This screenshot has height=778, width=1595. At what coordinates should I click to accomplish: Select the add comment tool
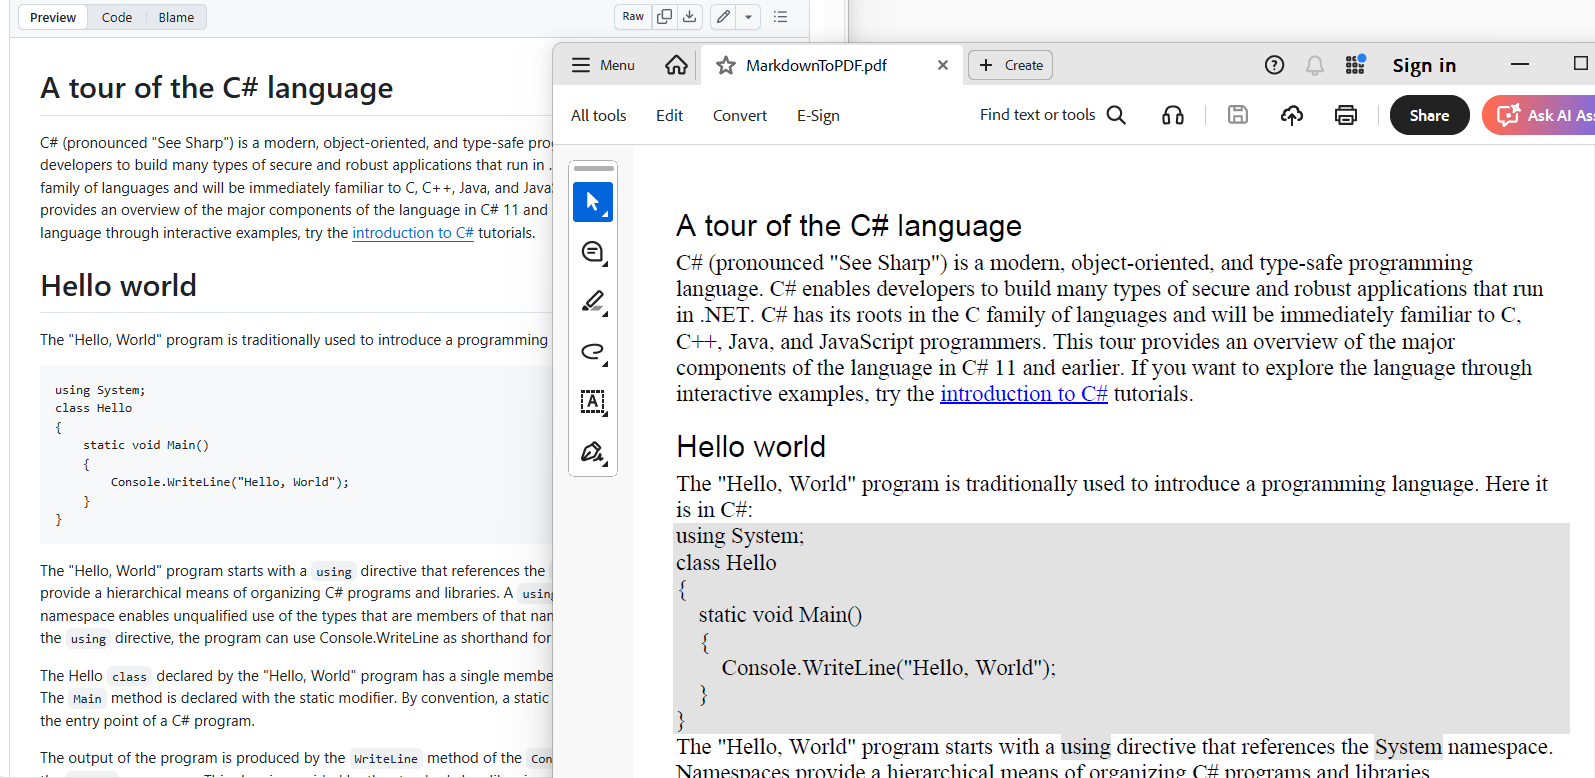pos(593,252)
